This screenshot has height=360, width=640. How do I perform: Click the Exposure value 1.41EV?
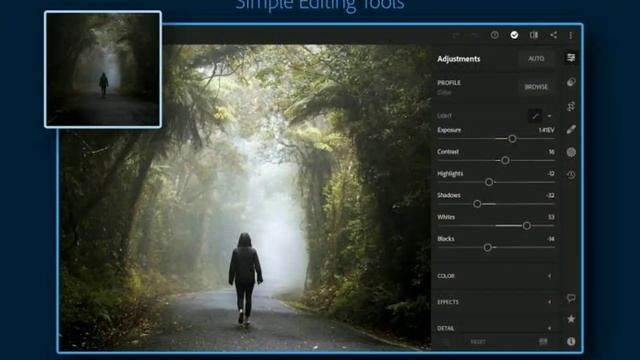coord(546,130)
